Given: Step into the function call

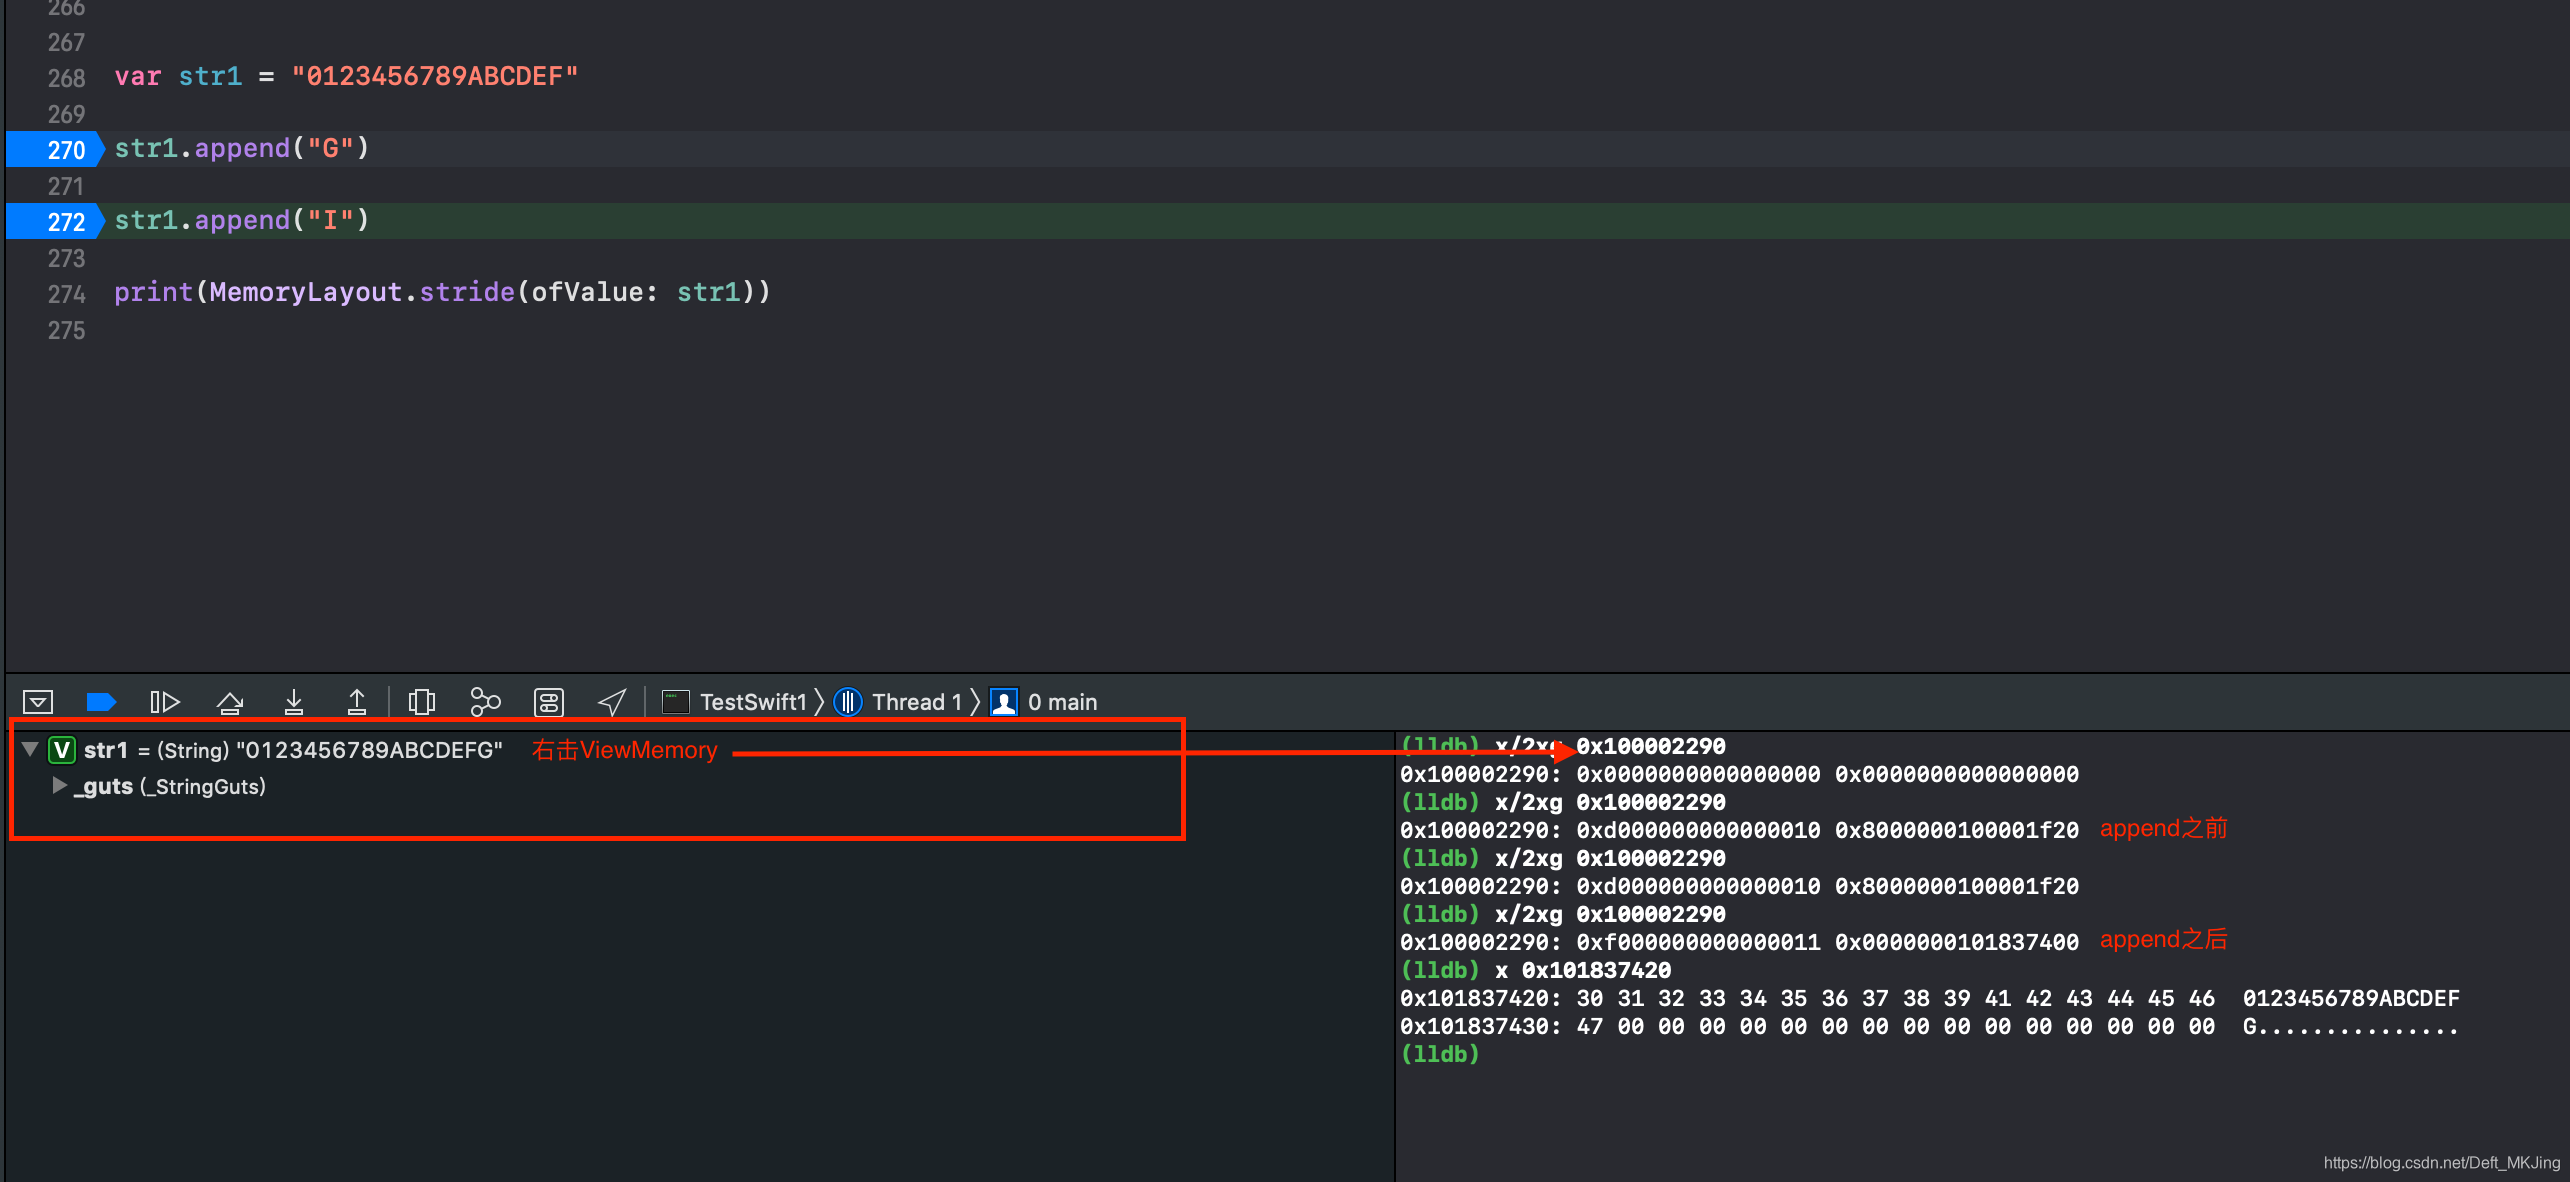Looking at the screenshot, I should [x=294, y=702].
